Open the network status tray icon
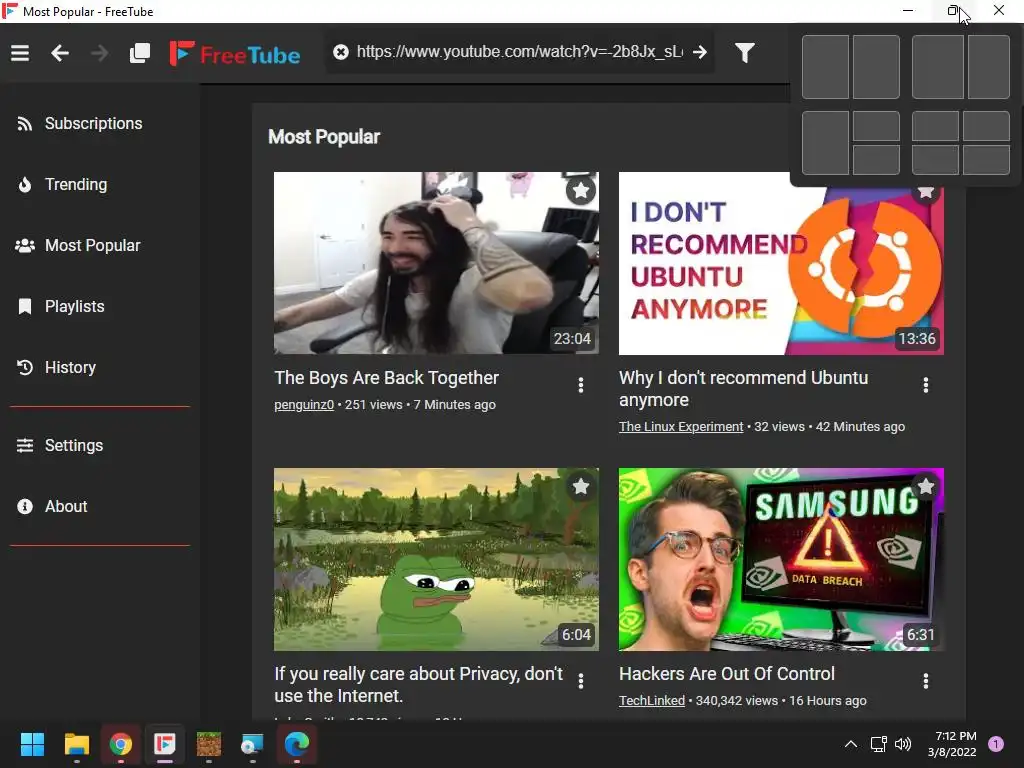Image resolution: width=1024 pixels, height=768 pixels. (x=878, y=744)
